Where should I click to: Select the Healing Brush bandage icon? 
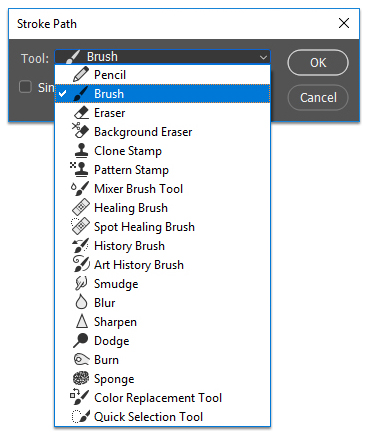81,208
